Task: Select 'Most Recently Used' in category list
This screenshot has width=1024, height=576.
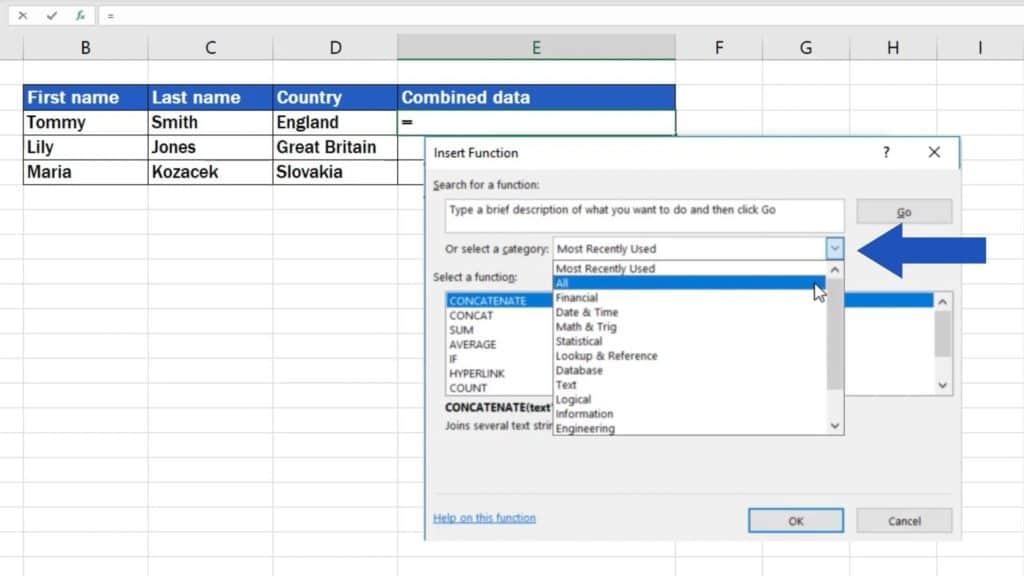Action: coord(689,268)
